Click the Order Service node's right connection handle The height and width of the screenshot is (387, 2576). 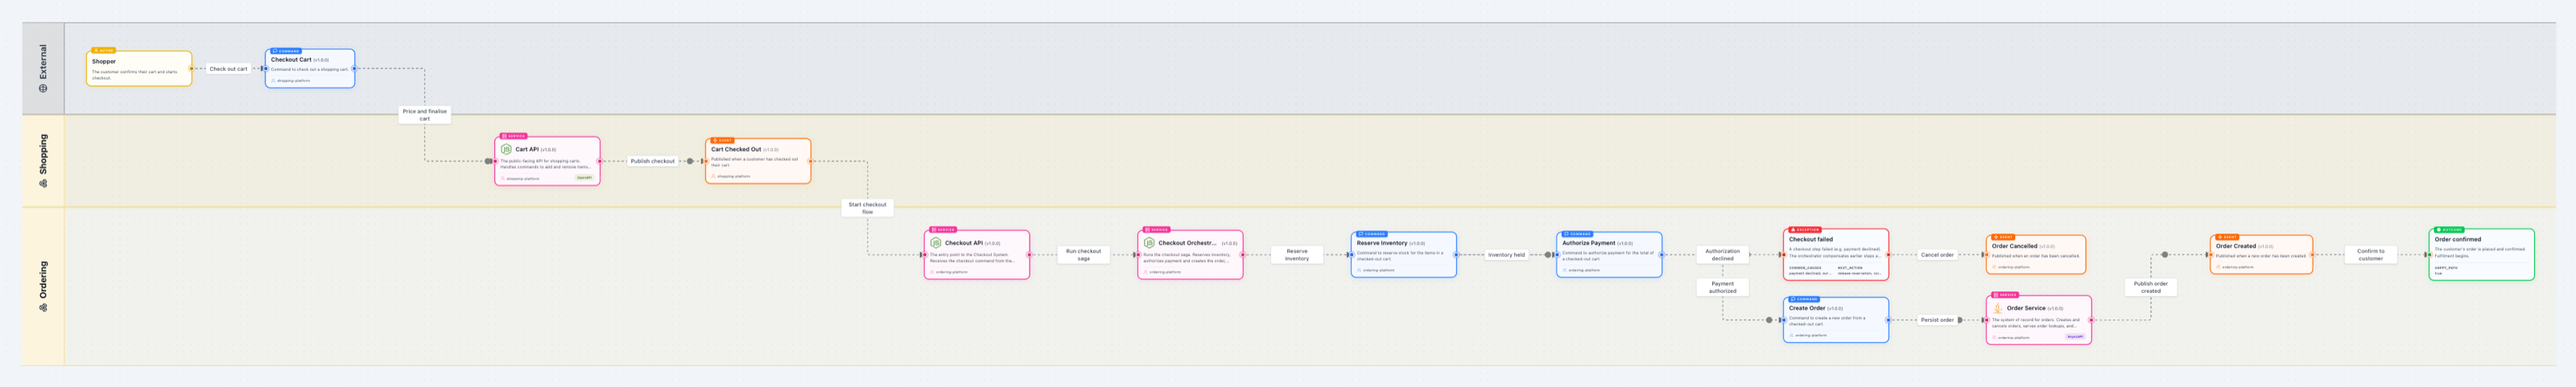(x=2091, y=320)
